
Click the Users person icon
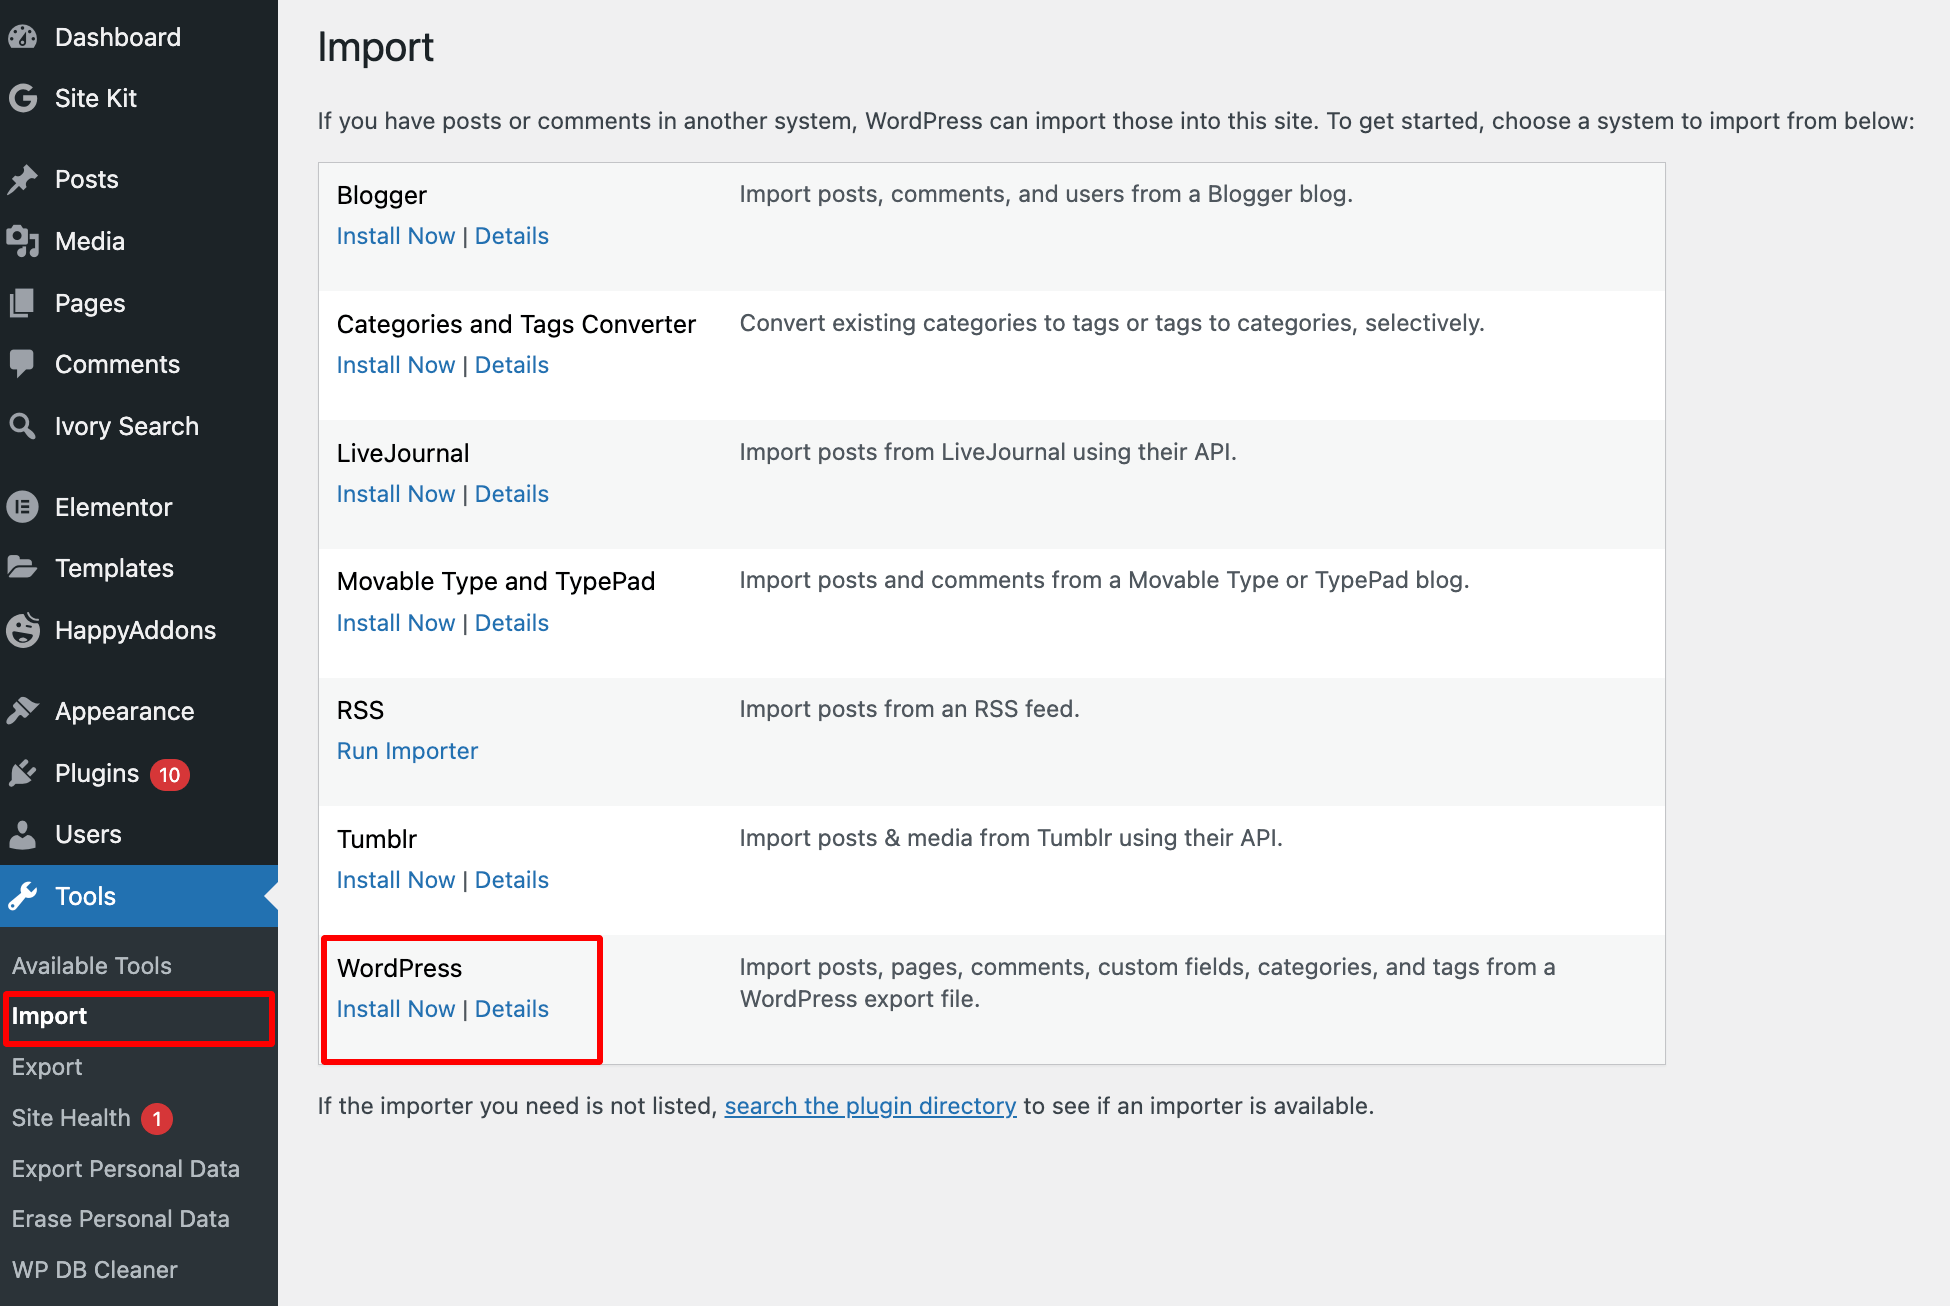click(22, 834)
